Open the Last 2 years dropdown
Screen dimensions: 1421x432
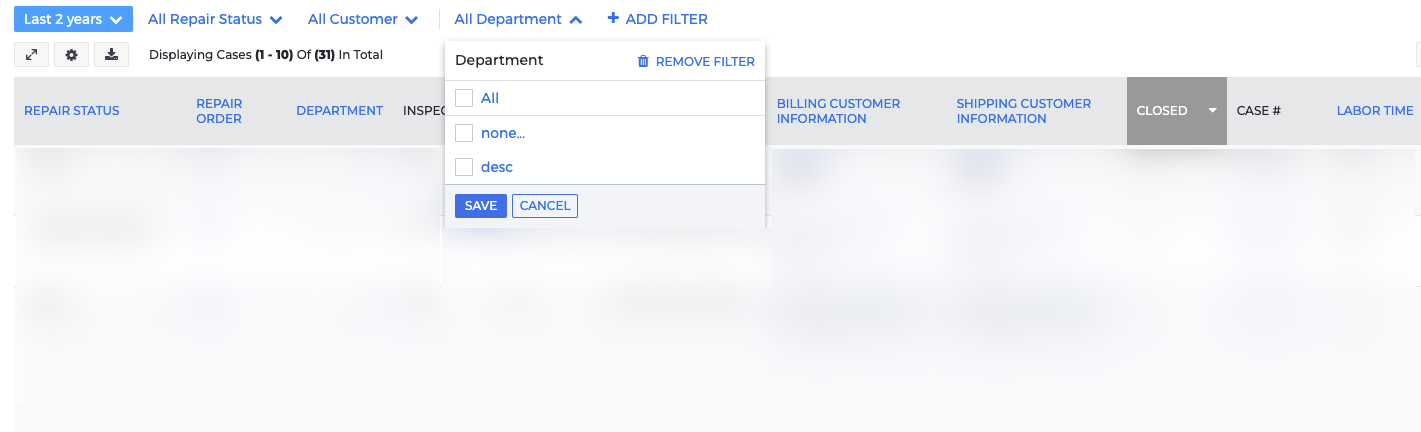pyautogui.click(x=73, y=19)
